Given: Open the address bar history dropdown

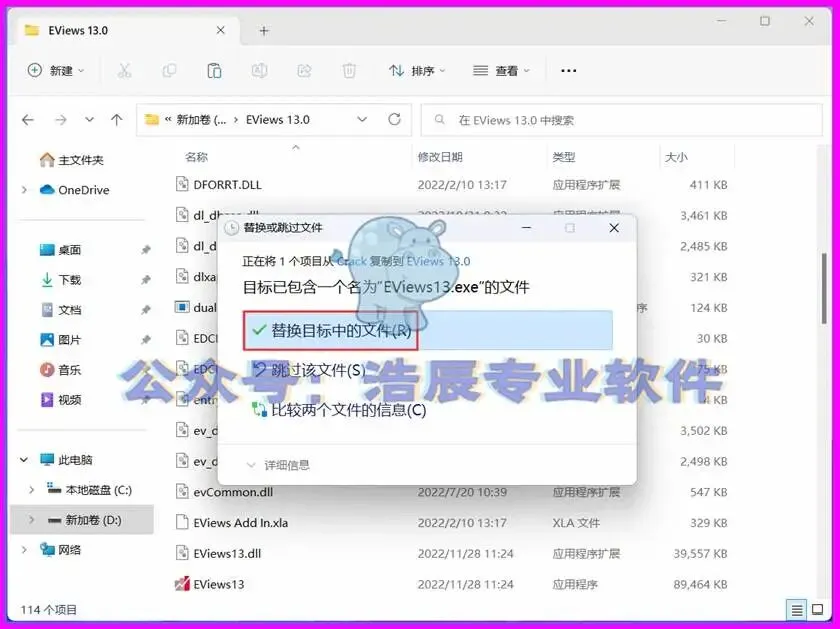Looking at the screenshot, I should (x=362, y=119).
